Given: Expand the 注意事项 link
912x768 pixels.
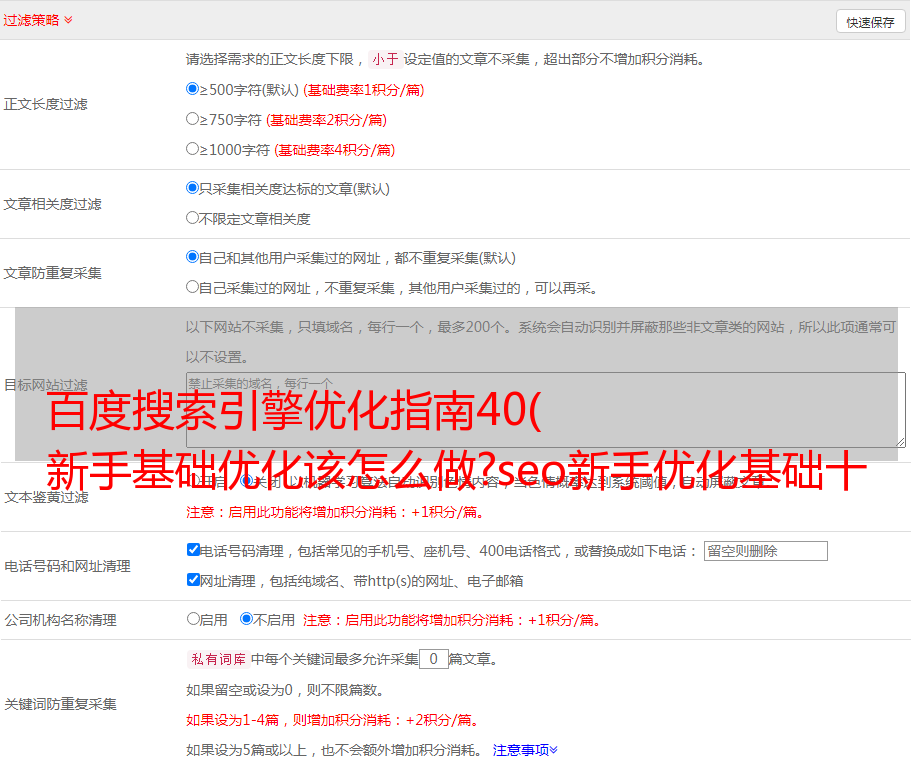Looking at the screenshot, I should coord(525,749).
